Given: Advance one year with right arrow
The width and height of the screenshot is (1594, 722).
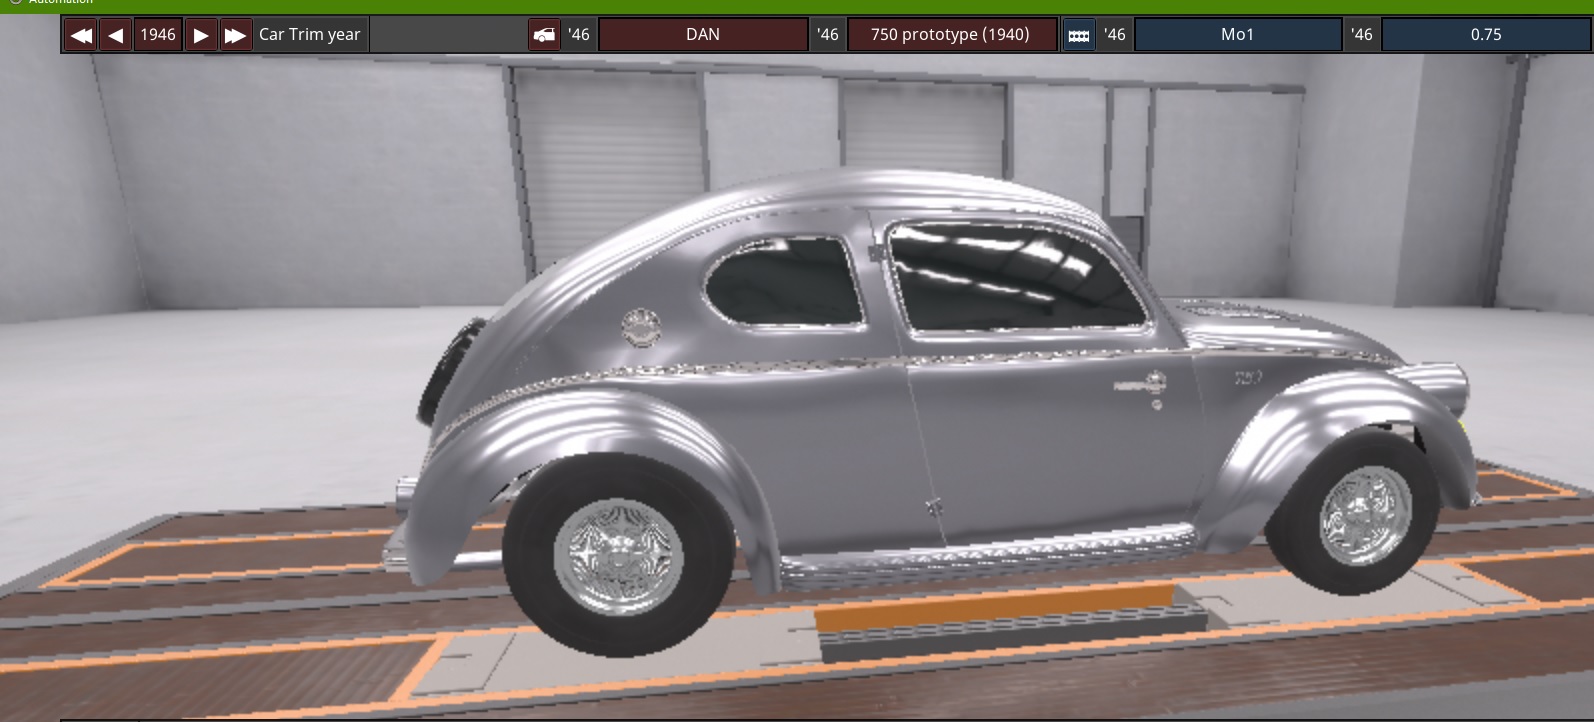Looking at the screenshot, I should (x=201, y=35).
